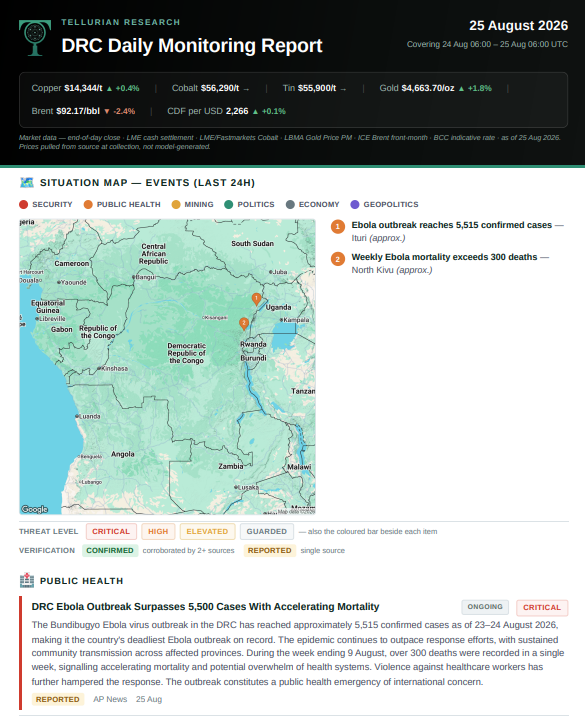The width and height of the screenshot is (585, 727).
Task: Click the Yaounde label on the map
Action: (74, 282)
